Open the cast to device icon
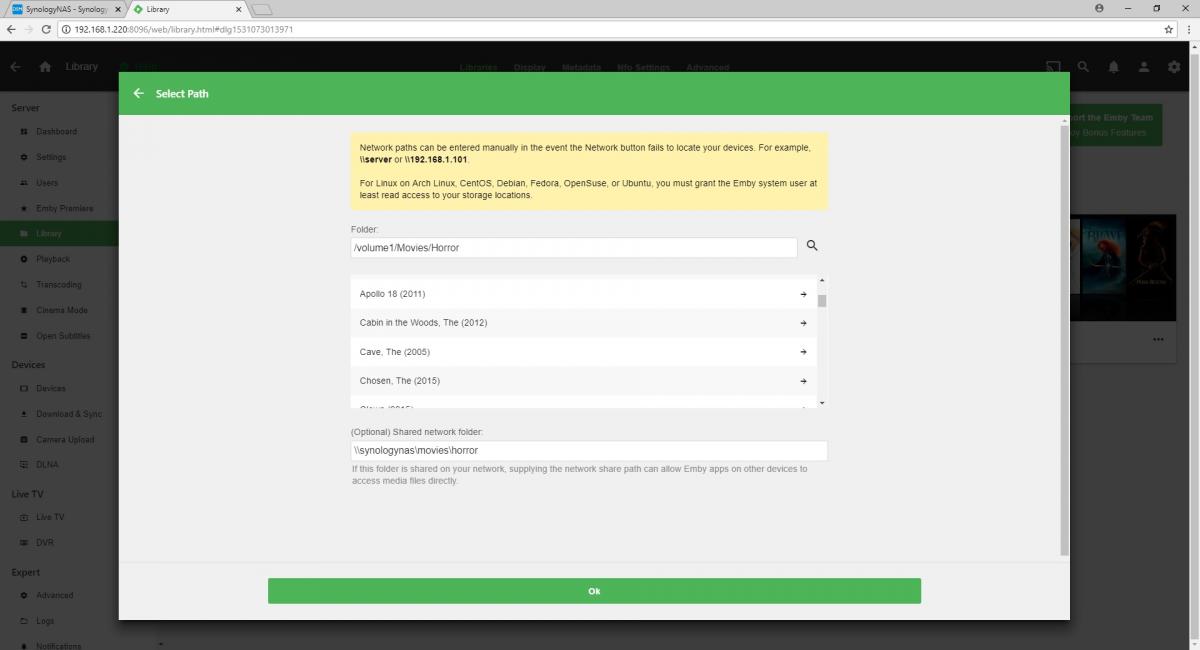The image size is (1200, 650). coord(1053,67)
